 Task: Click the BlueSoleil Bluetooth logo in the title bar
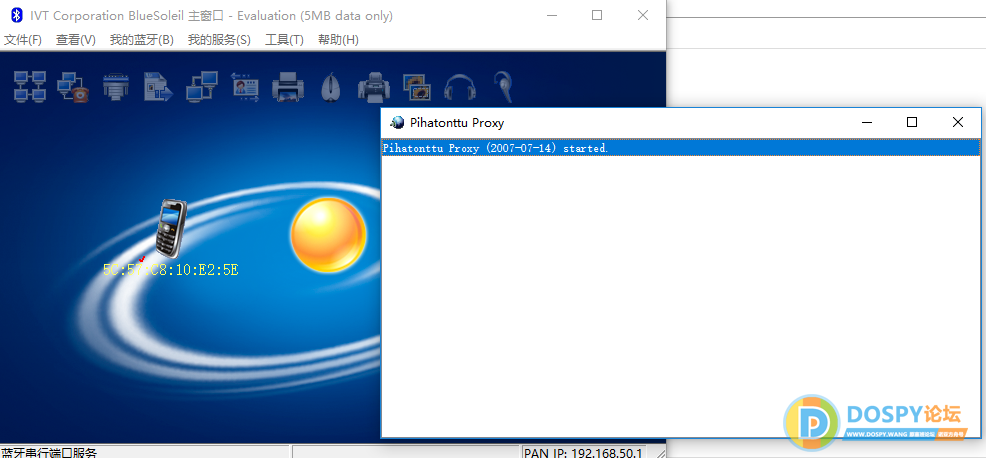click(17, 16)
